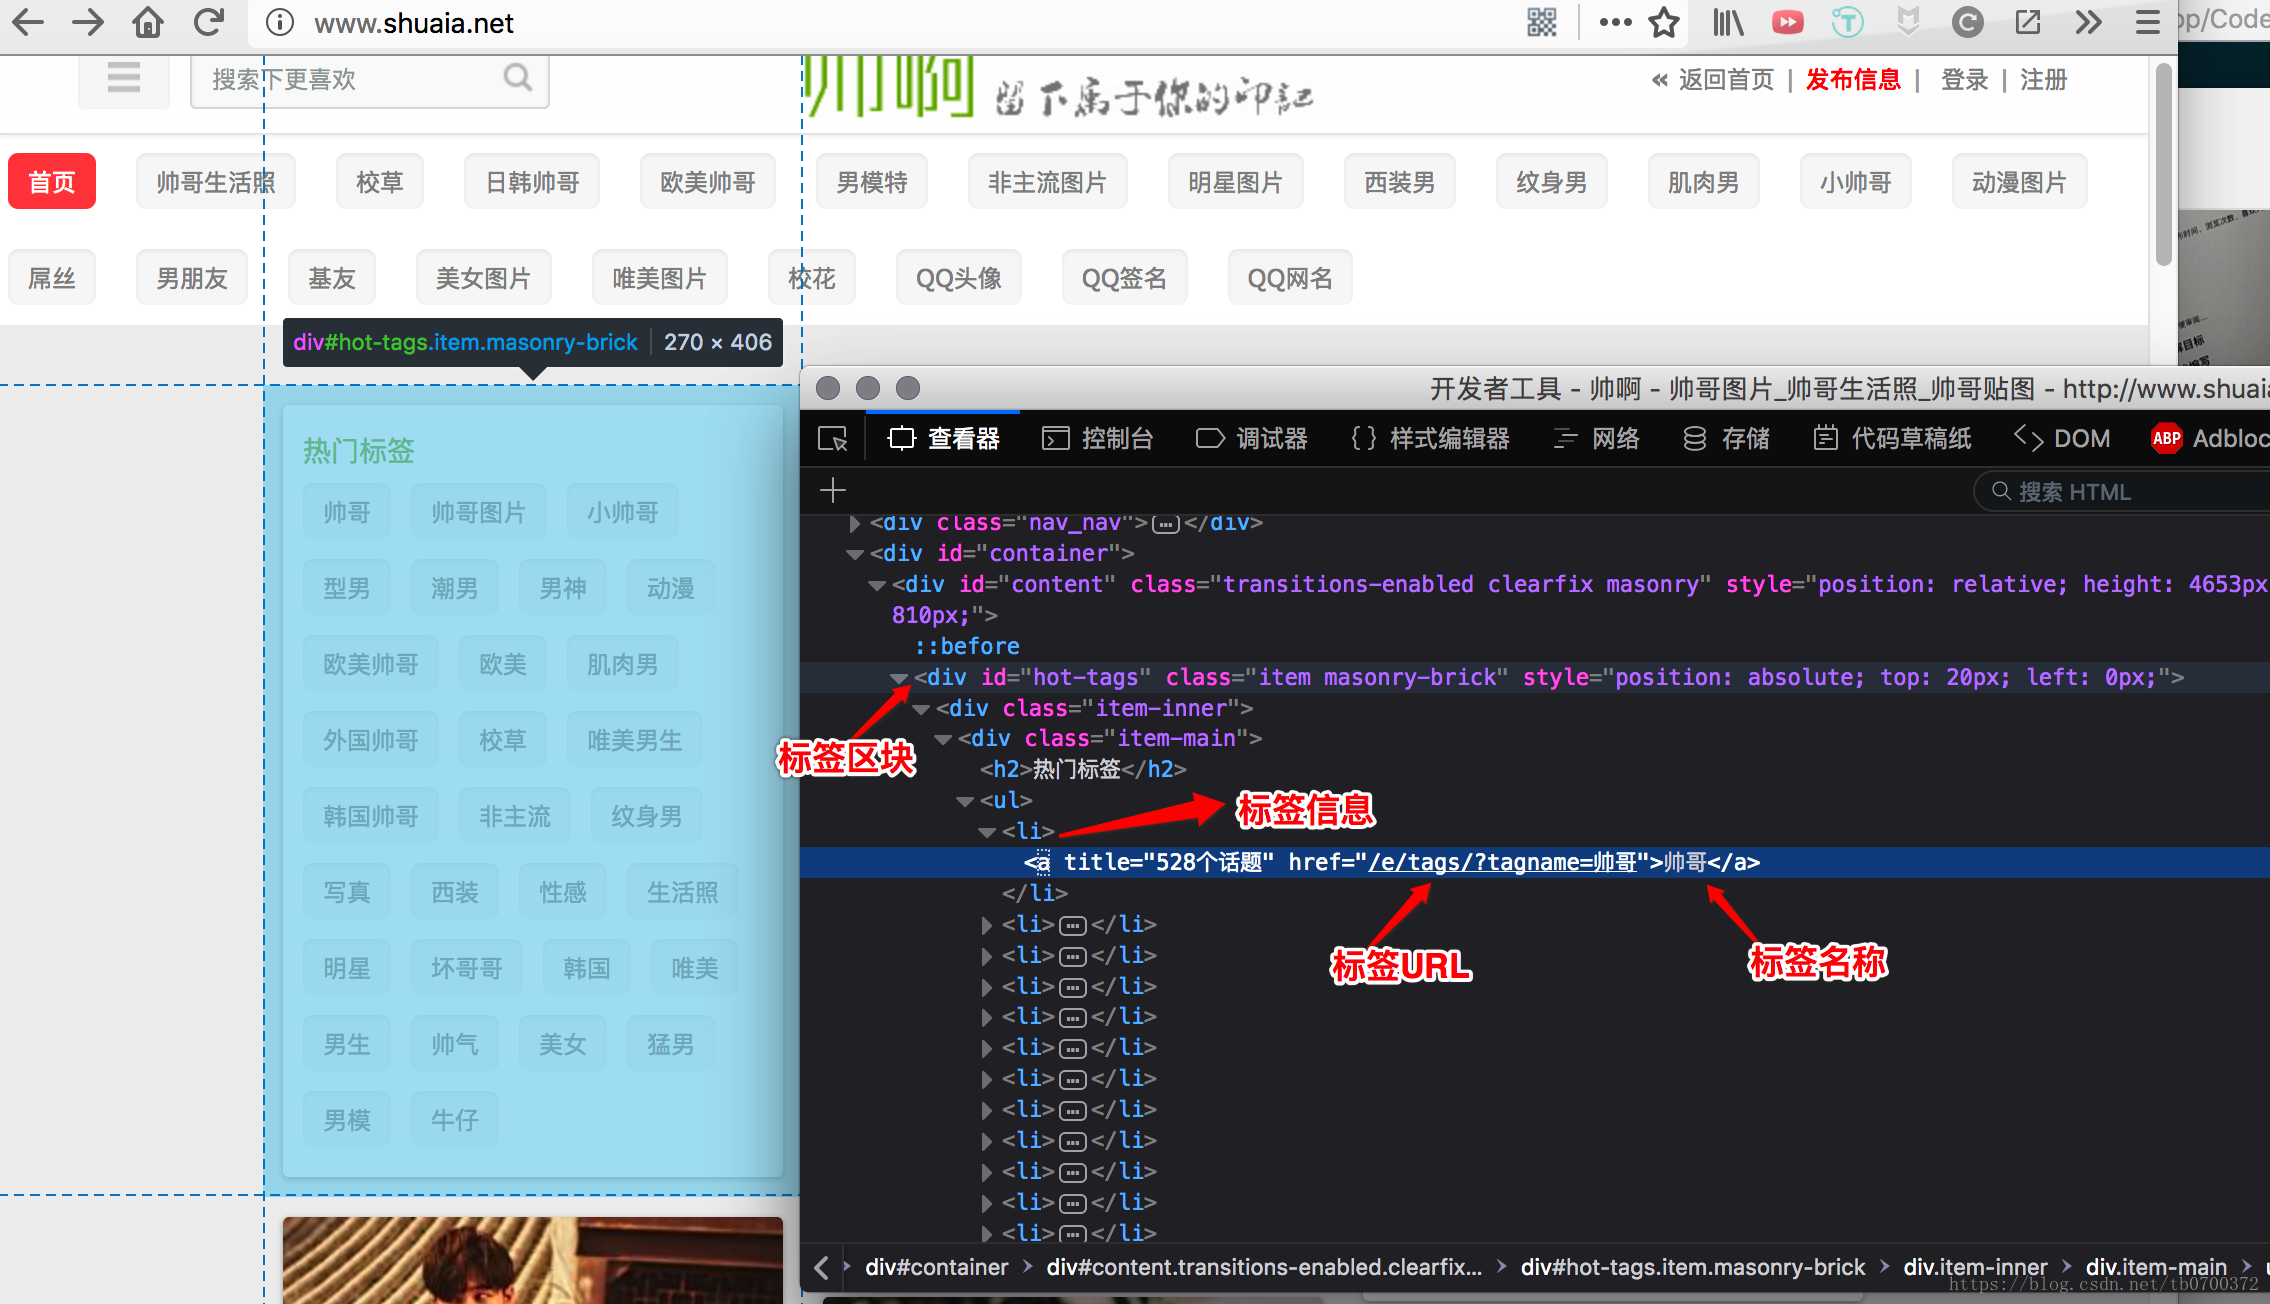Bookmark page with the star icon
Screen dimensions: 2270x1304
(1663, 22)
